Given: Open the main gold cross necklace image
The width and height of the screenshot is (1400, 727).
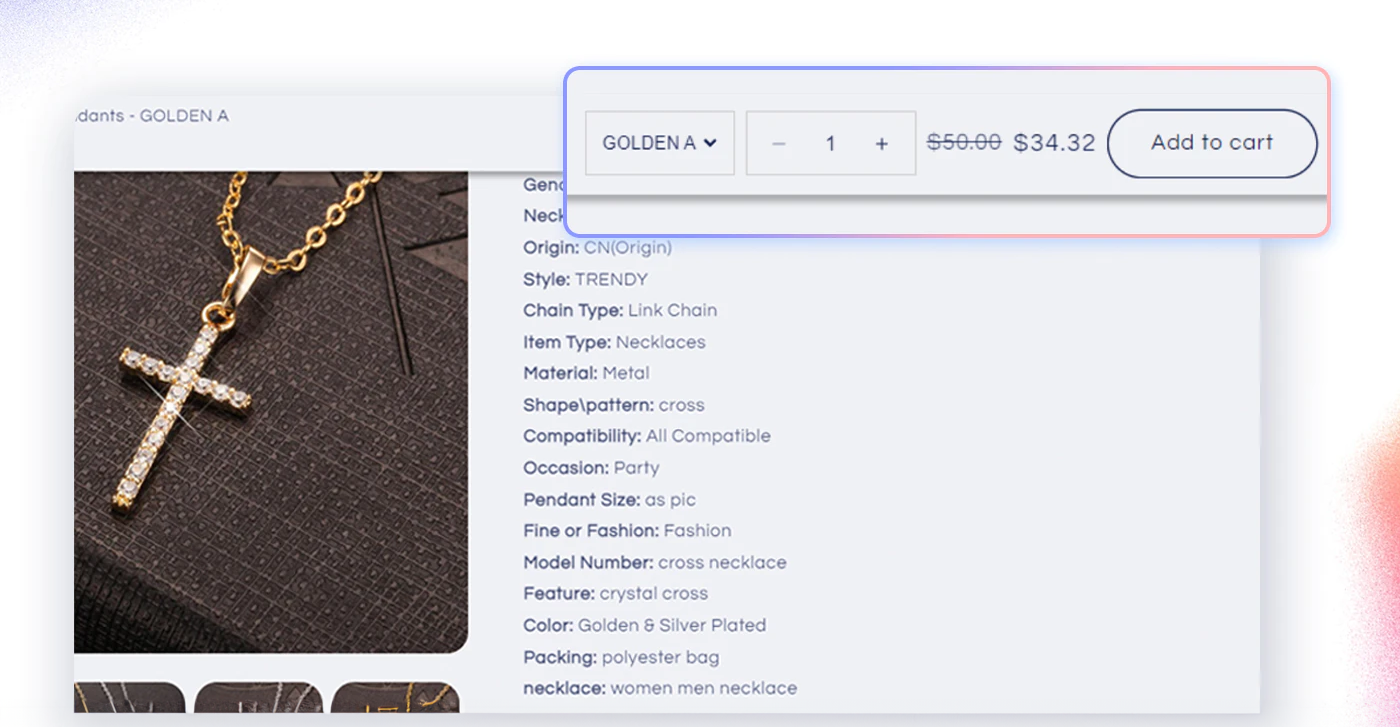Looking at the screenshot, I should pos(270,410).
